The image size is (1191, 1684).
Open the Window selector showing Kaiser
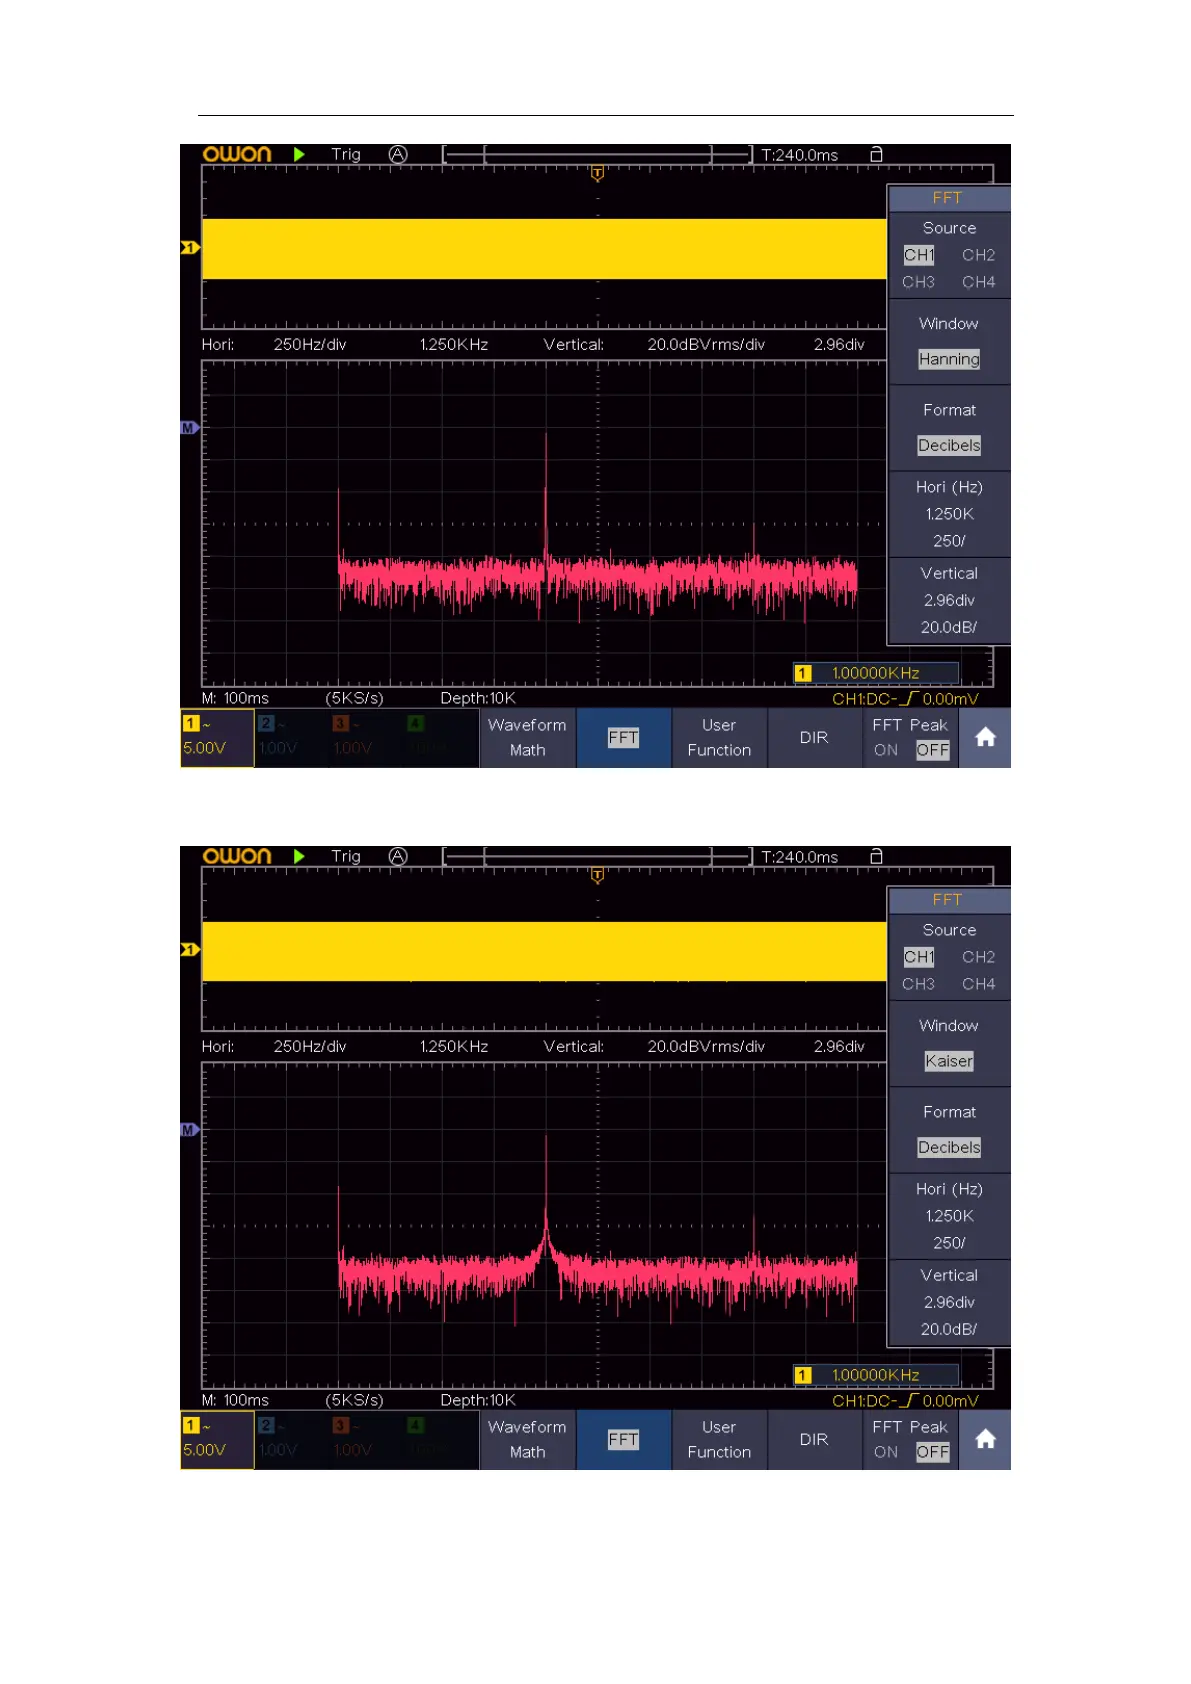point(949,1044)
